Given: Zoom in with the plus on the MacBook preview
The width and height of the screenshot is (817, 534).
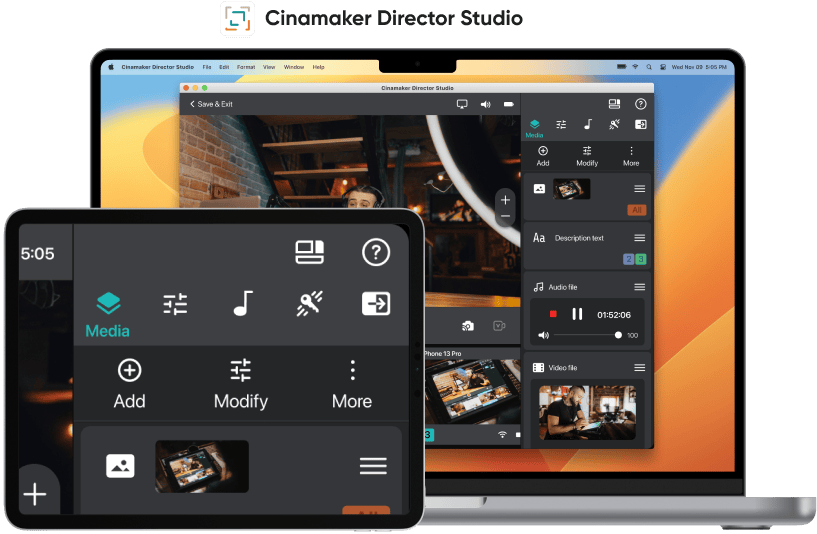Looking at the screenshot, I should tap(505, 200).
